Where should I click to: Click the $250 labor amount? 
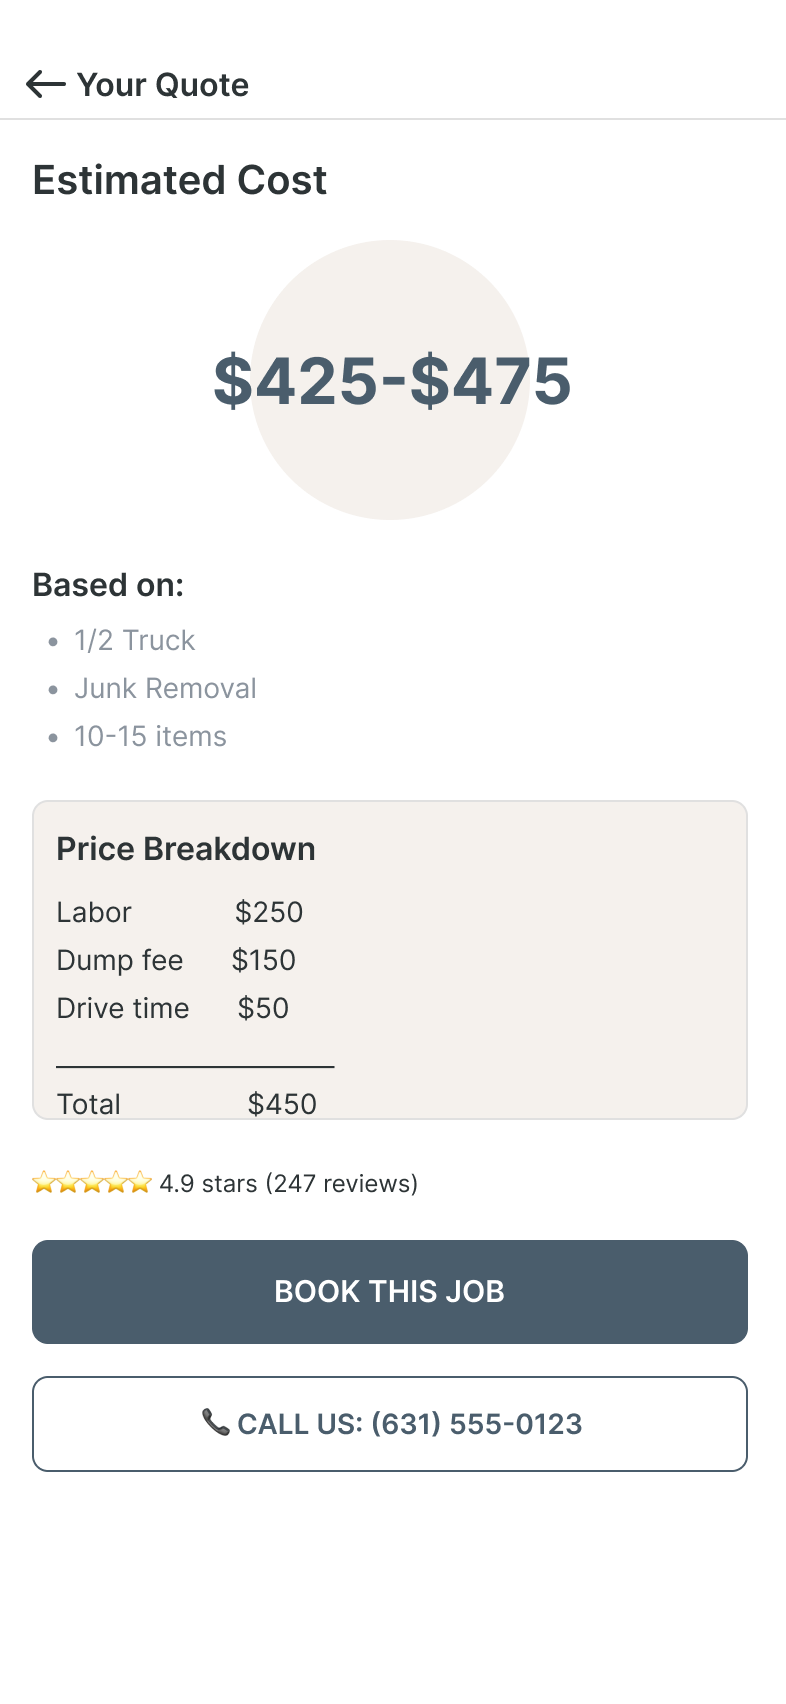pos(269,913)
